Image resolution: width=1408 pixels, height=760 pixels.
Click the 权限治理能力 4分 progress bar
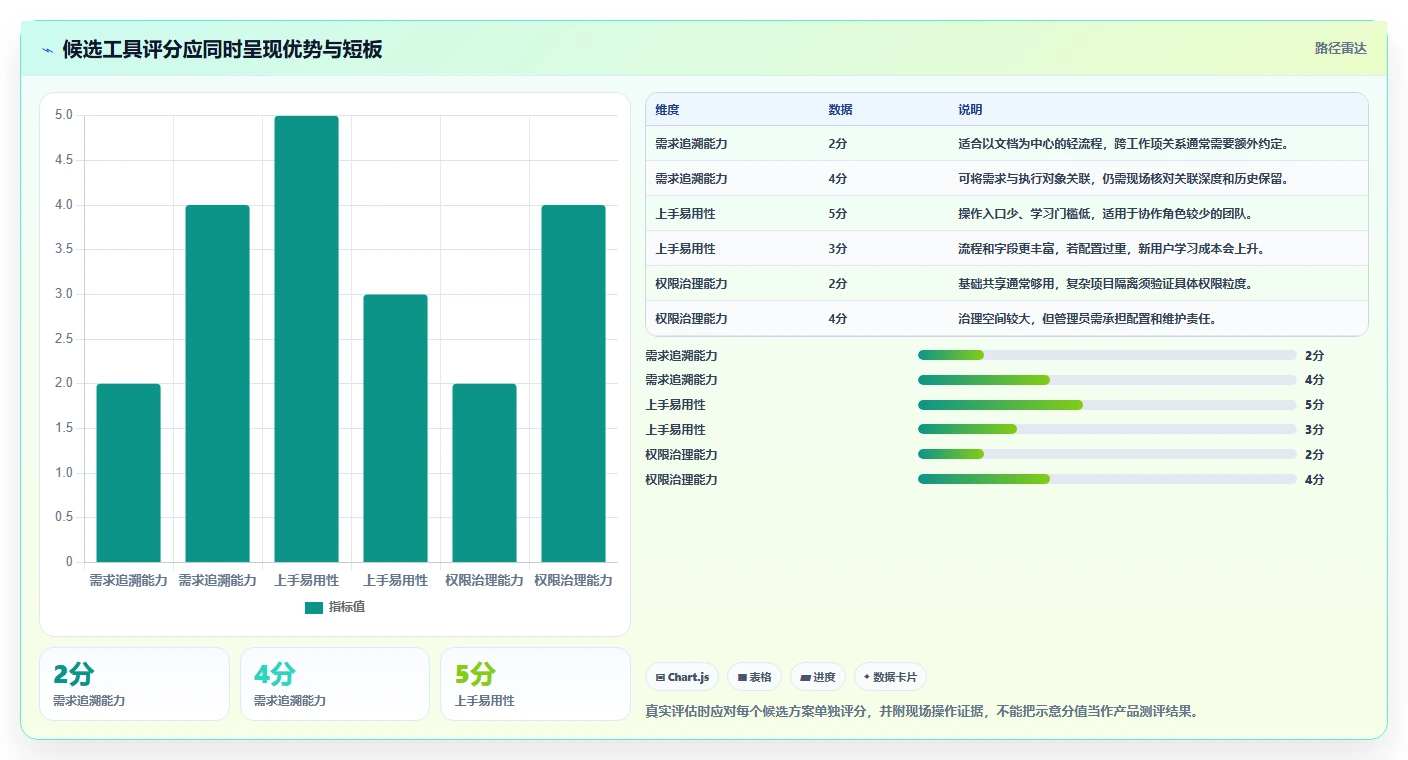(1107, 480)
